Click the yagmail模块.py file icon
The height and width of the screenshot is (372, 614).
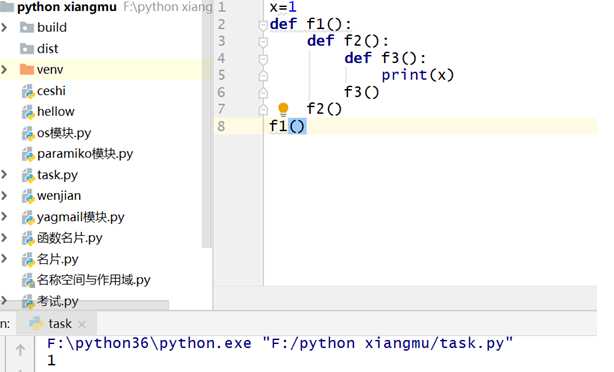[x=28, y=217]
